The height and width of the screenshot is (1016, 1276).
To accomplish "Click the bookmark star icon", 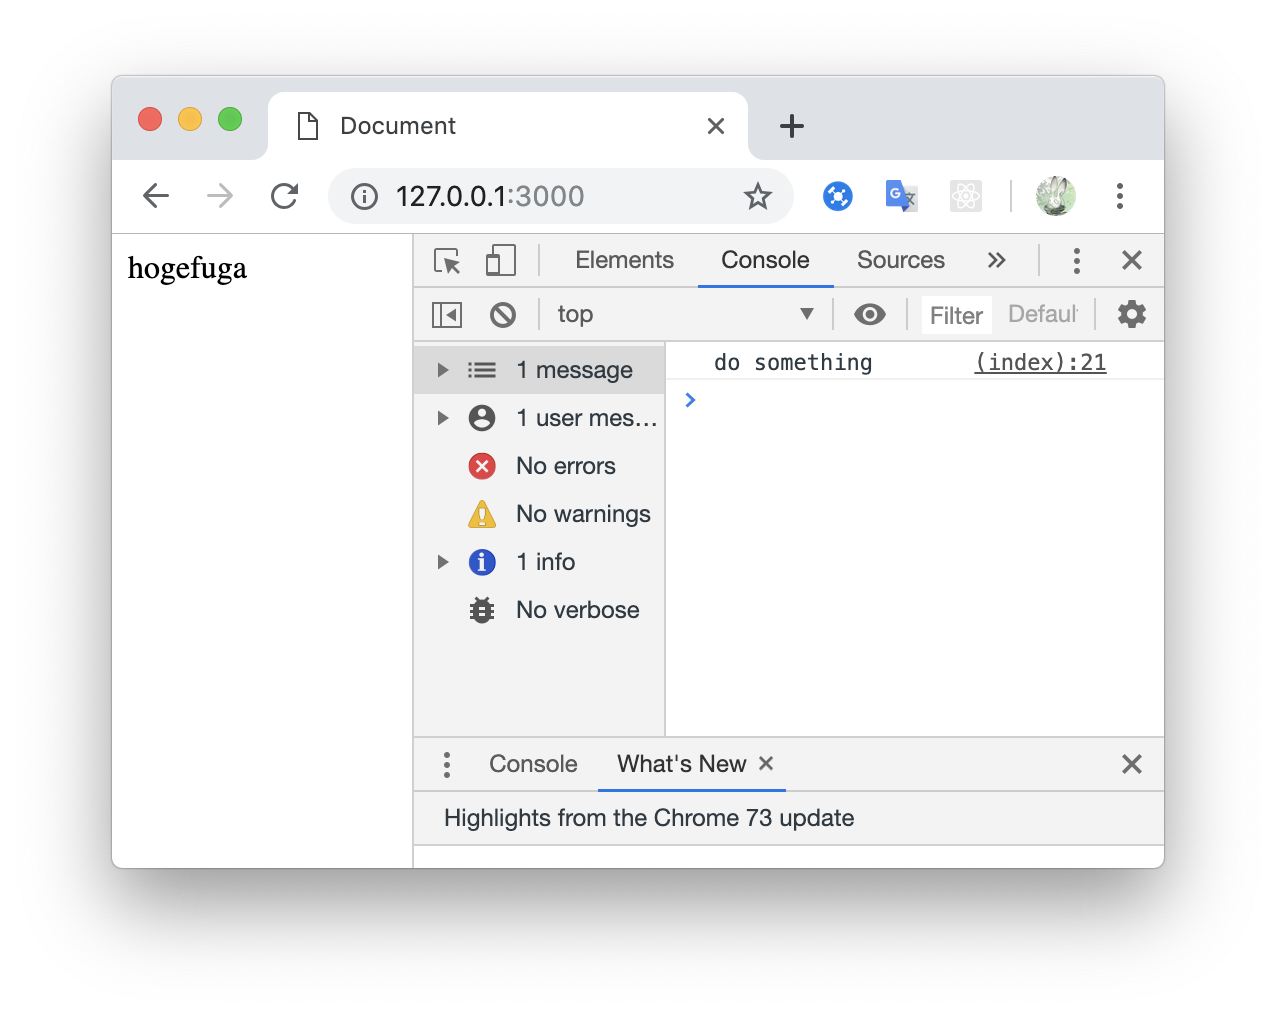I will pos(758,196).
